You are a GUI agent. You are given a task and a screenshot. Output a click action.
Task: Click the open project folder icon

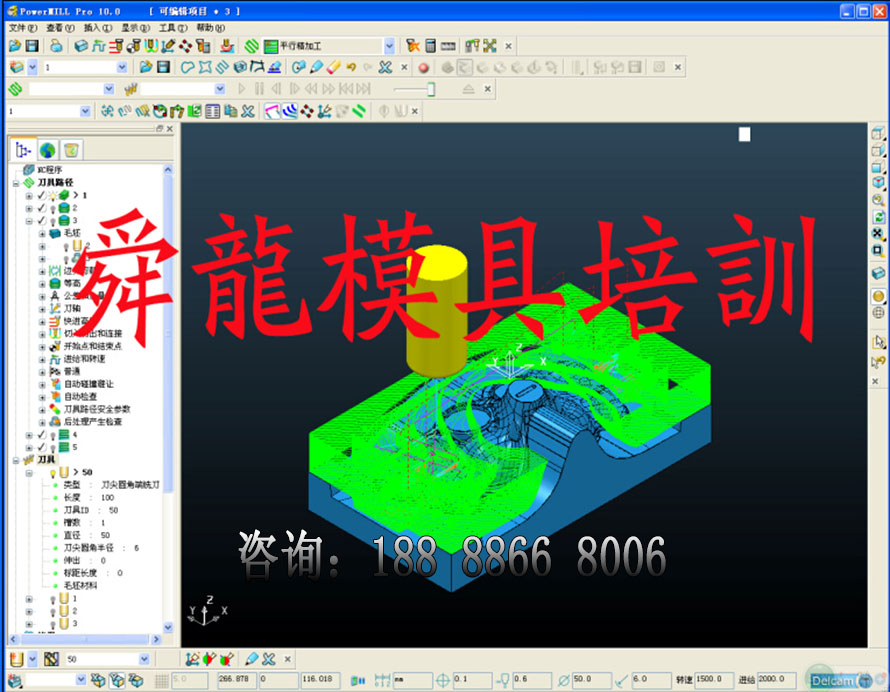15,46
